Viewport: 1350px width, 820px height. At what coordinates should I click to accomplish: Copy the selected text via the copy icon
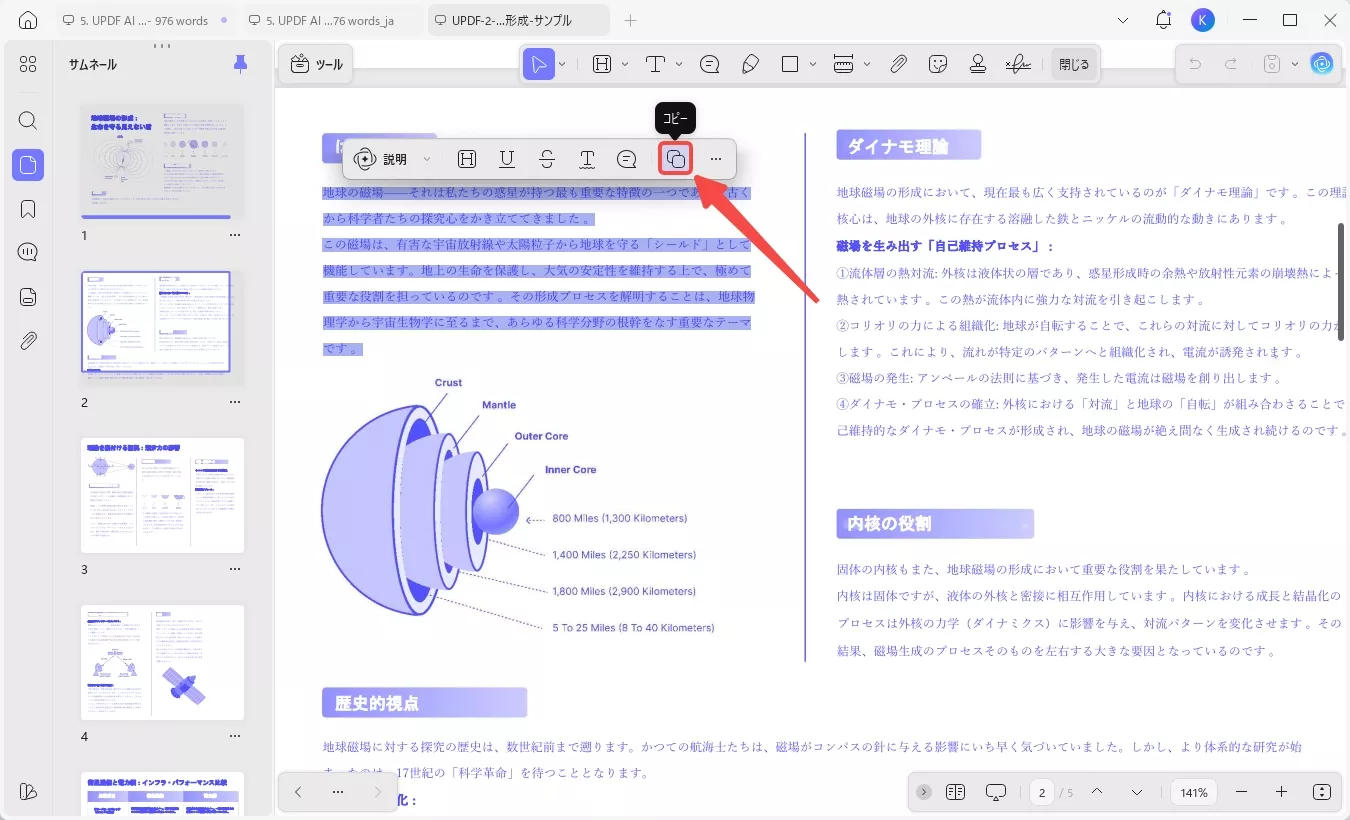[x=675, y=158]
